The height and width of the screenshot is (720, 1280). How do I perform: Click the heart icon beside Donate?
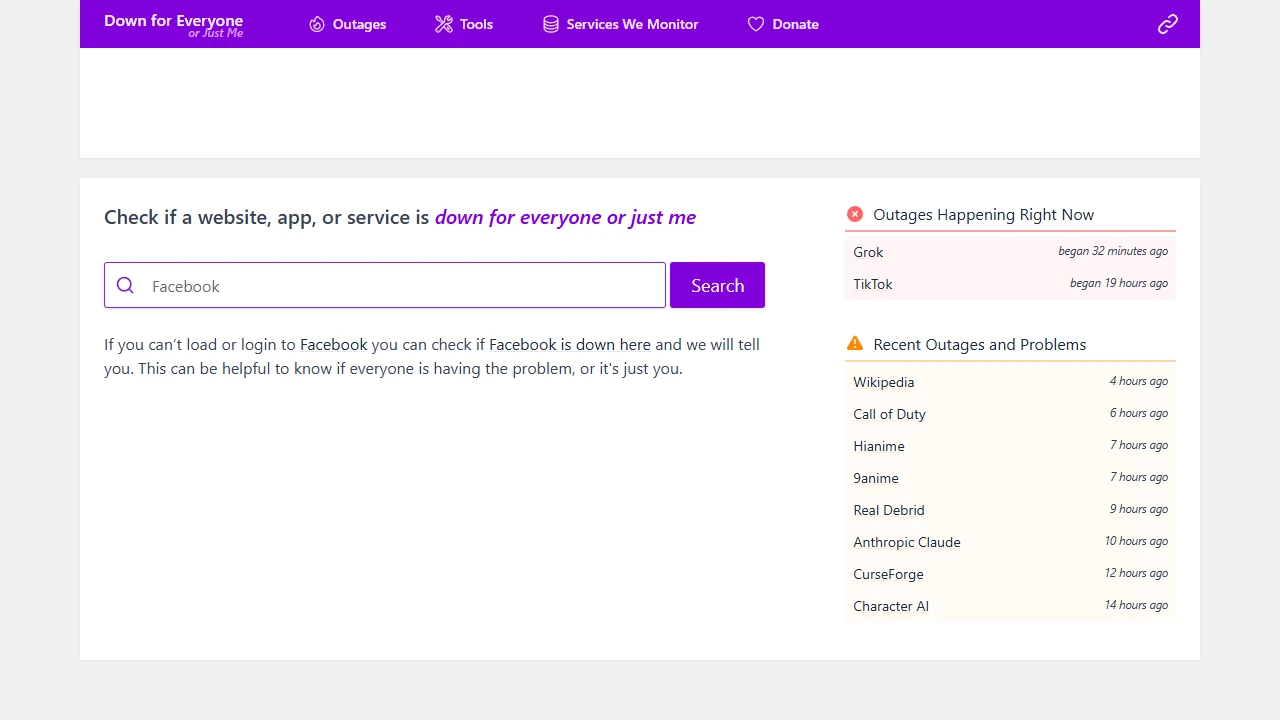pyautogui.click(x=756, y=24)
